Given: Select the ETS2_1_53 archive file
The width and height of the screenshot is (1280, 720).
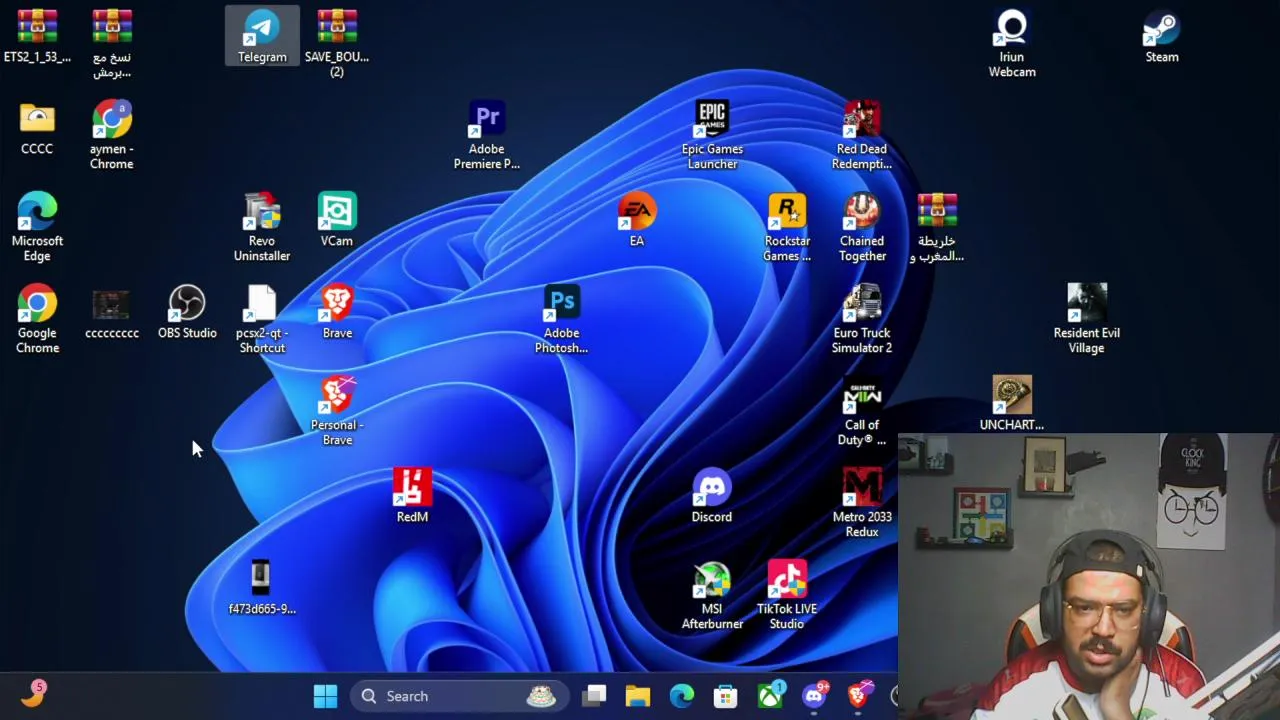Looking at the screenshot, I should pyautogui.click(x=37, y=36).
